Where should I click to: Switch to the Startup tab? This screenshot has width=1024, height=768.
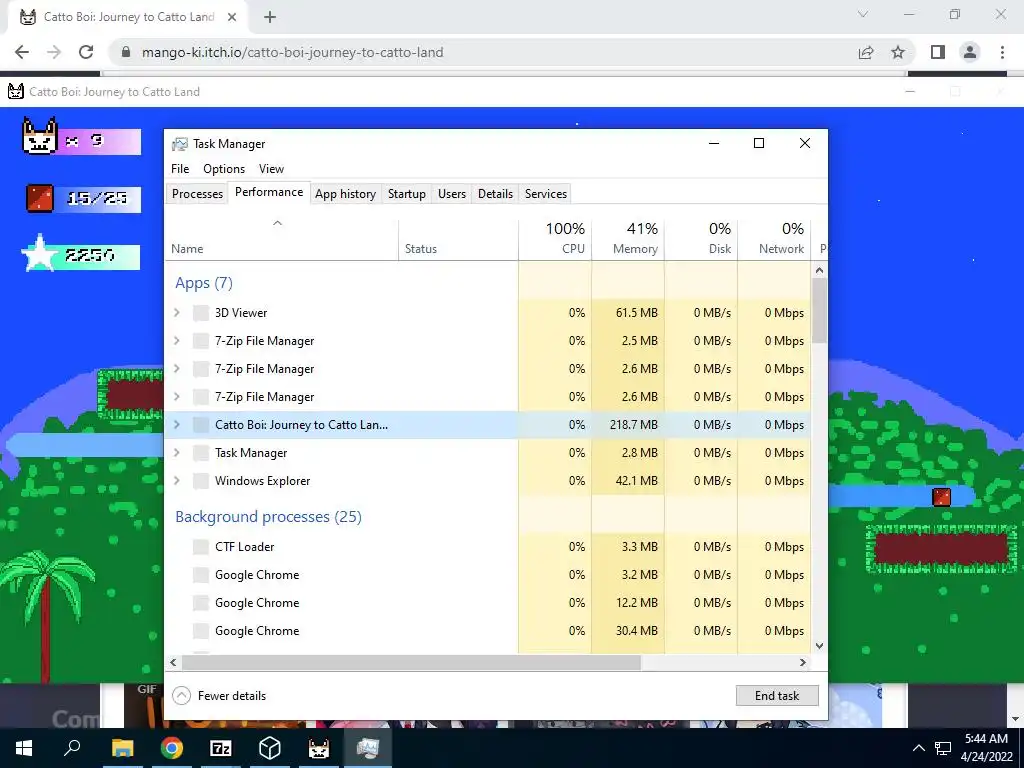point(407,193)
